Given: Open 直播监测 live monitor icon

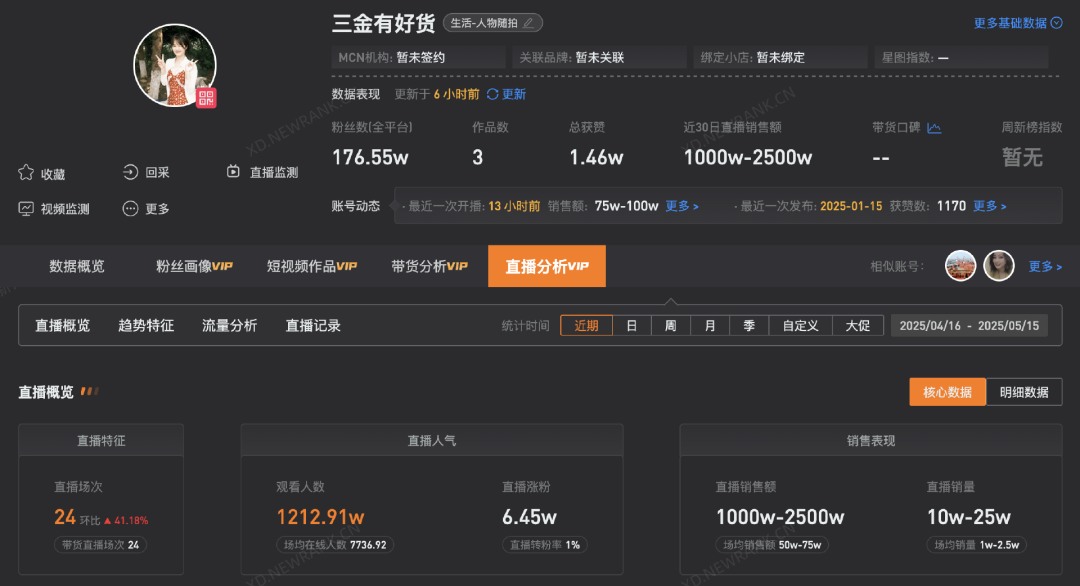Looking at the screenshot, I should coord(233,171).
